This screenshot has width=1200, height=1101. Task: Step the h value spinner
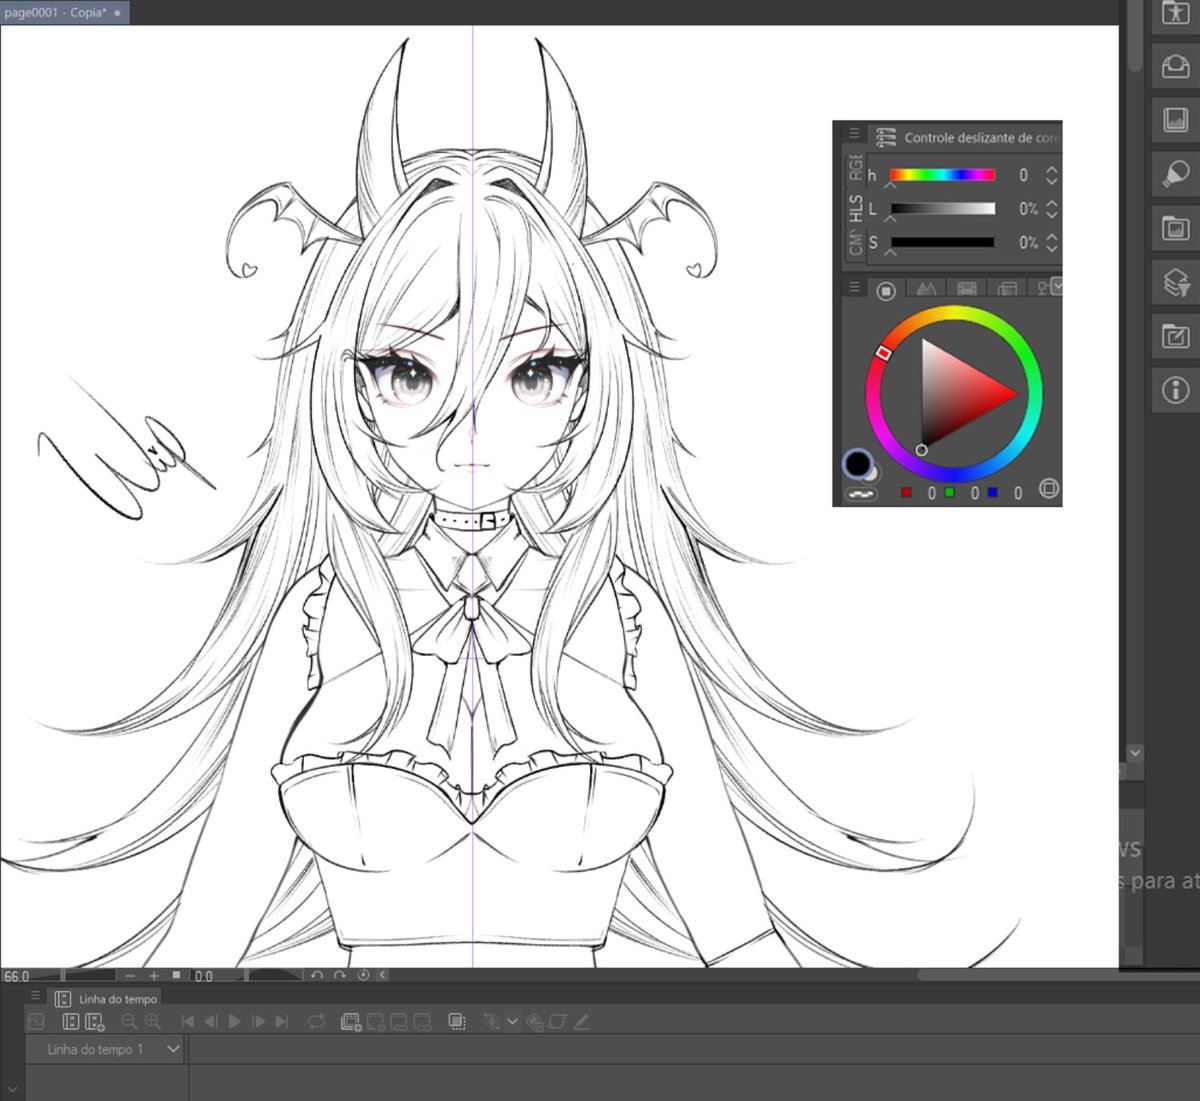[1051, 175]
